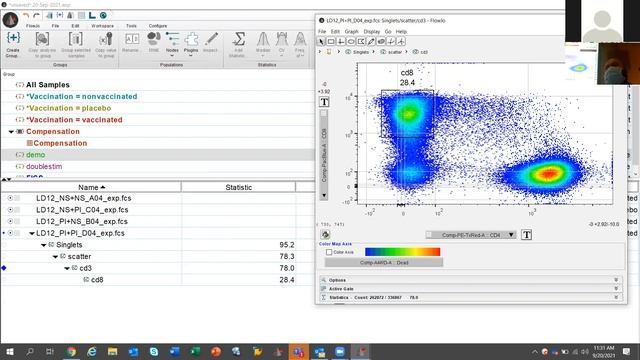Open the Nodes dropdown in ribbon
Image resolution: width=640 pixels, height=360 pixels.
(x=172, y=44)
